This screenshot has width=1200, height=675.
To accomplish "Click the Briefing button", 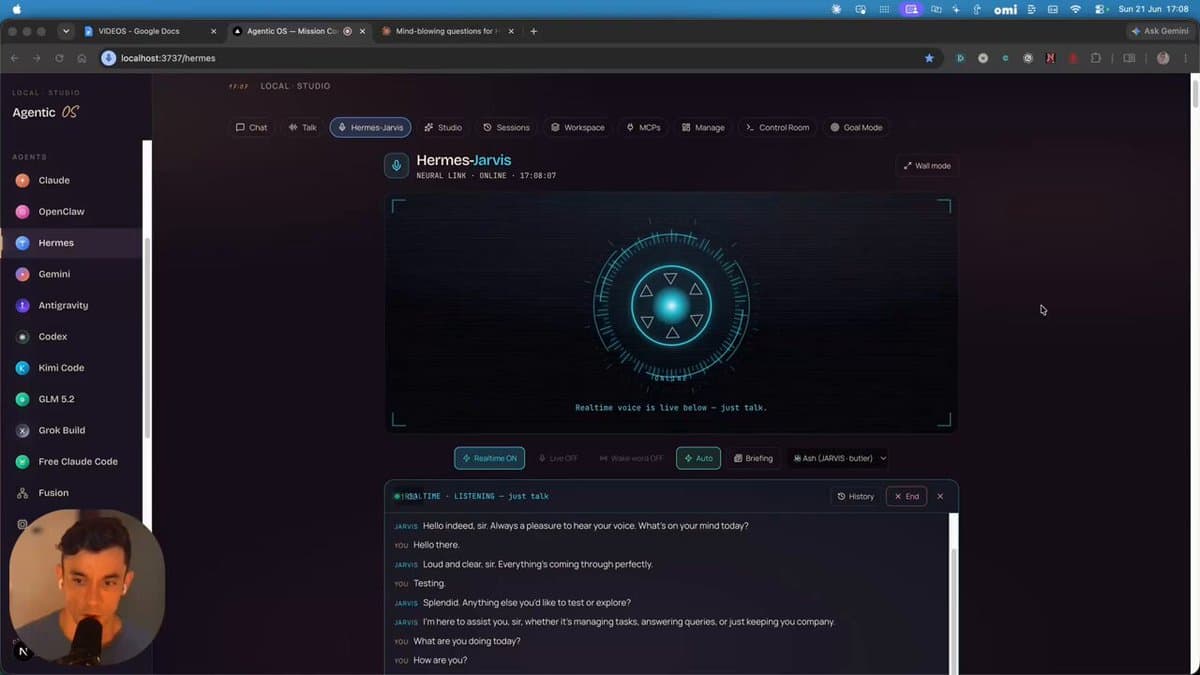I will [x=753, y=458].
